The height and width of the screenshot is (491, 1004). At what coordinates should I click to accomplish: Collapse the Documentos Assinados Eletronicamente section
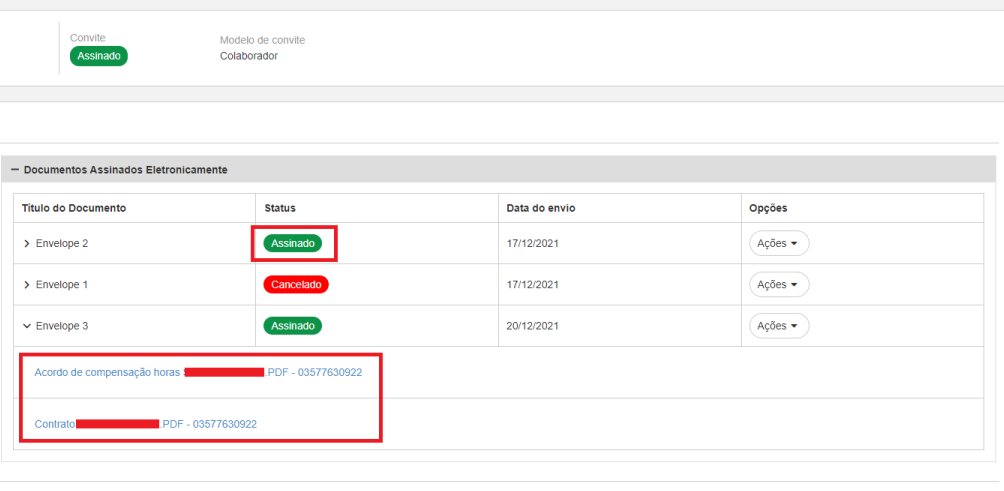pos(15,170)
